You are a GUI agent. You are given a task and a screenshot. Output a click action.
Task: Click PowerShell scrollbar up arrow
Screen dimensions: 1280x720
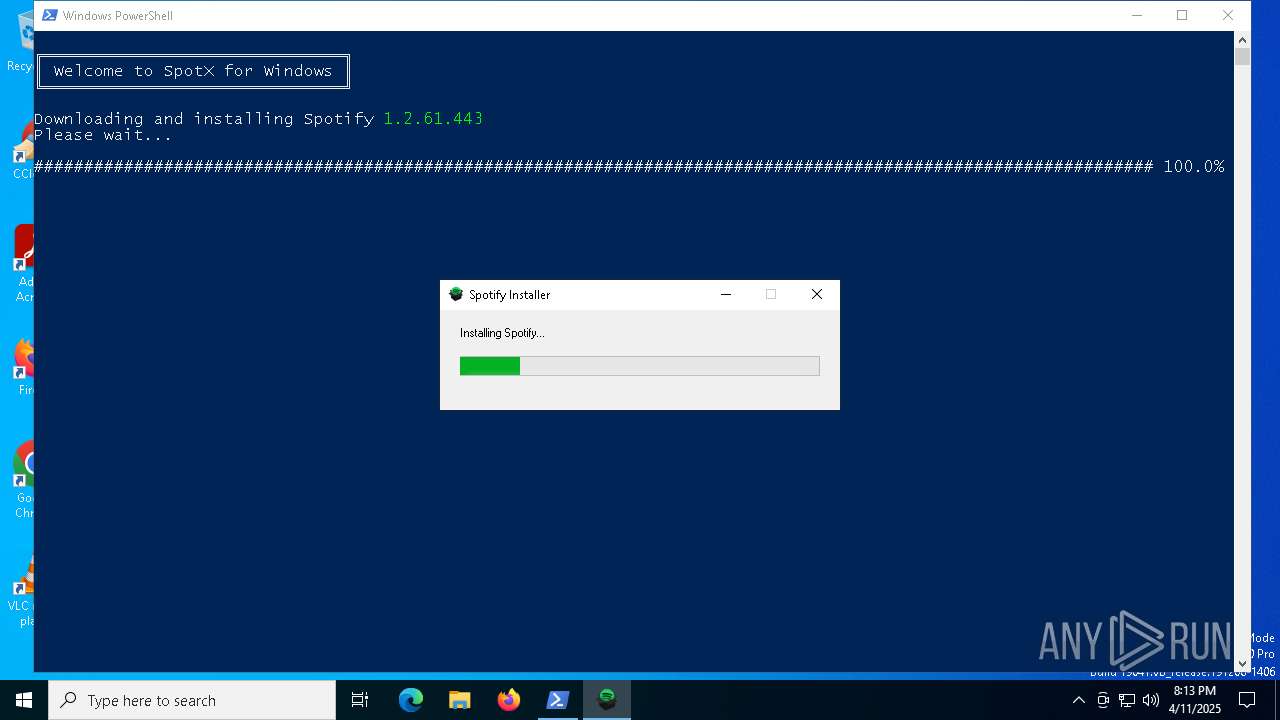point(1242,40)
